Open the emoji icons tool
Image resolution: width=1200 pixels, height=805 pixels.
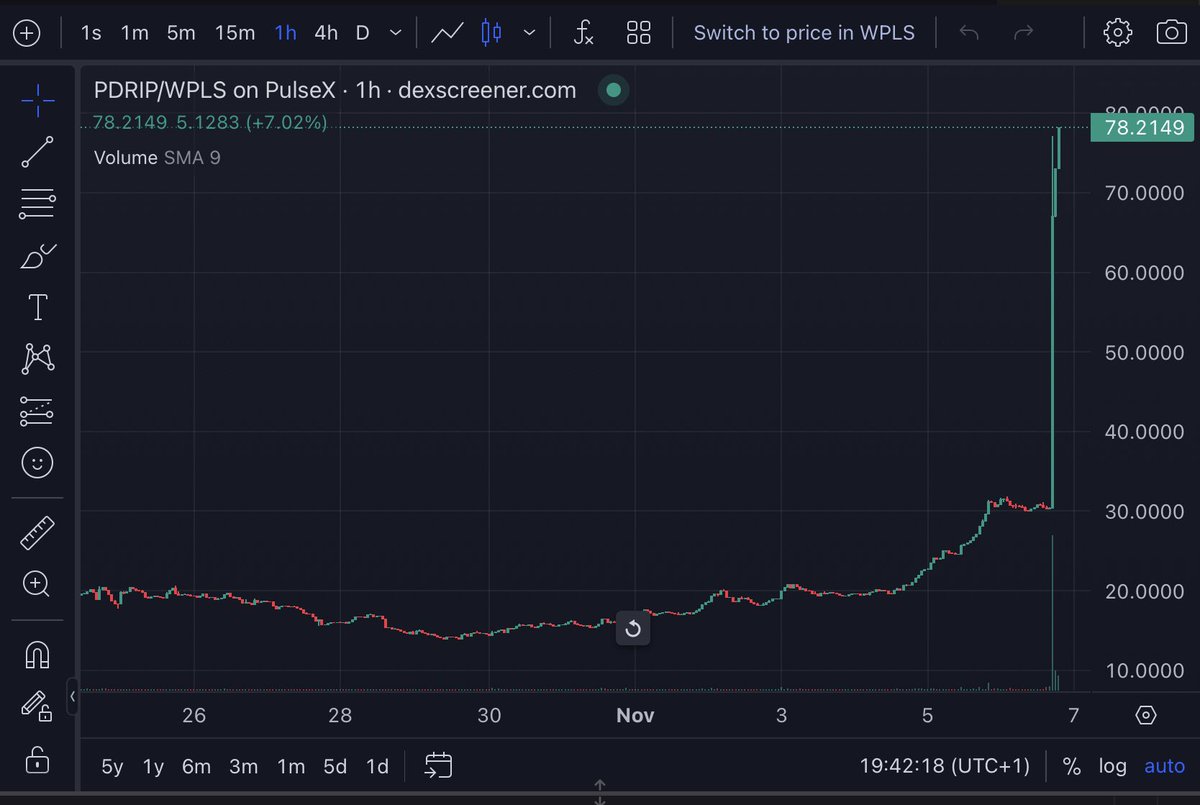[38, 463]
